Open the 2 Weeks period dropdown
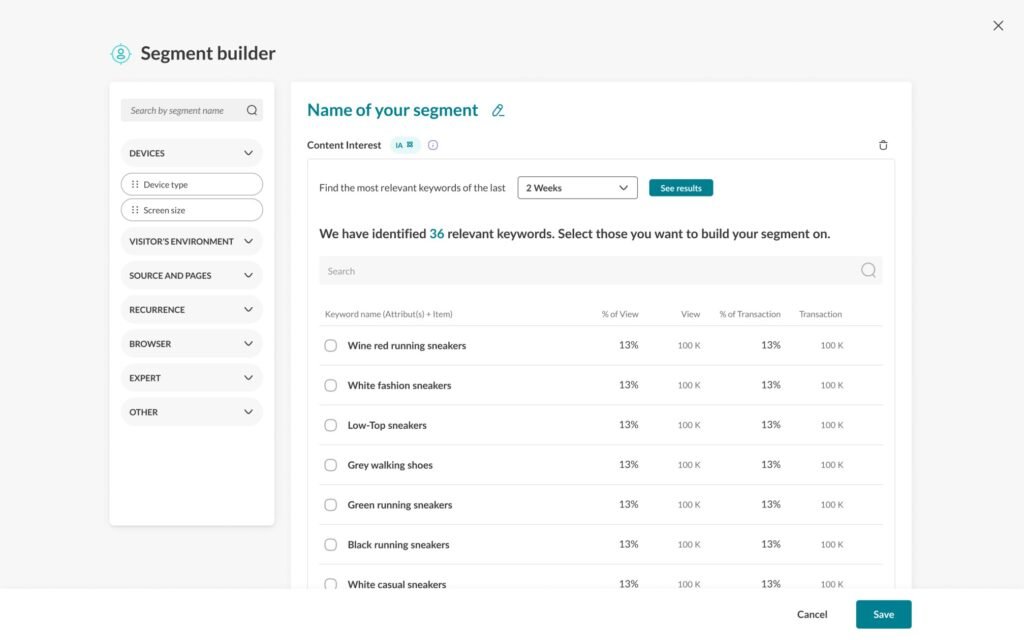Image resolution: width=1024 pixels, height=640 pixels. tap(577, 187)
